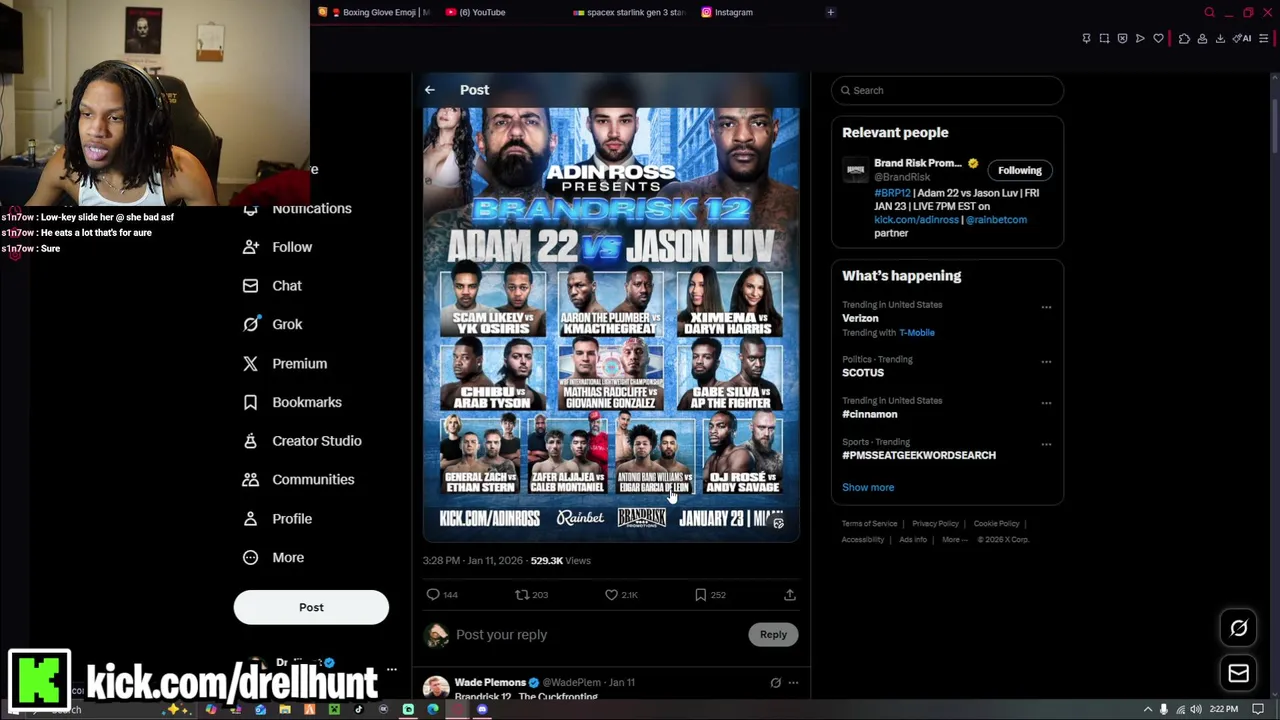Like the post with 2.1K likes

(611, 595)
